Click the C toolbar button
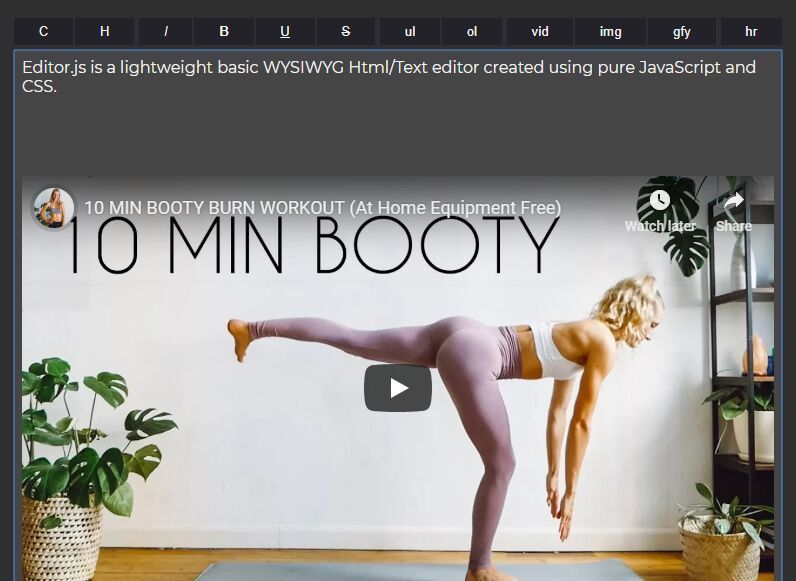Viewport: 796px width, 581px height. tap(43, 31)
